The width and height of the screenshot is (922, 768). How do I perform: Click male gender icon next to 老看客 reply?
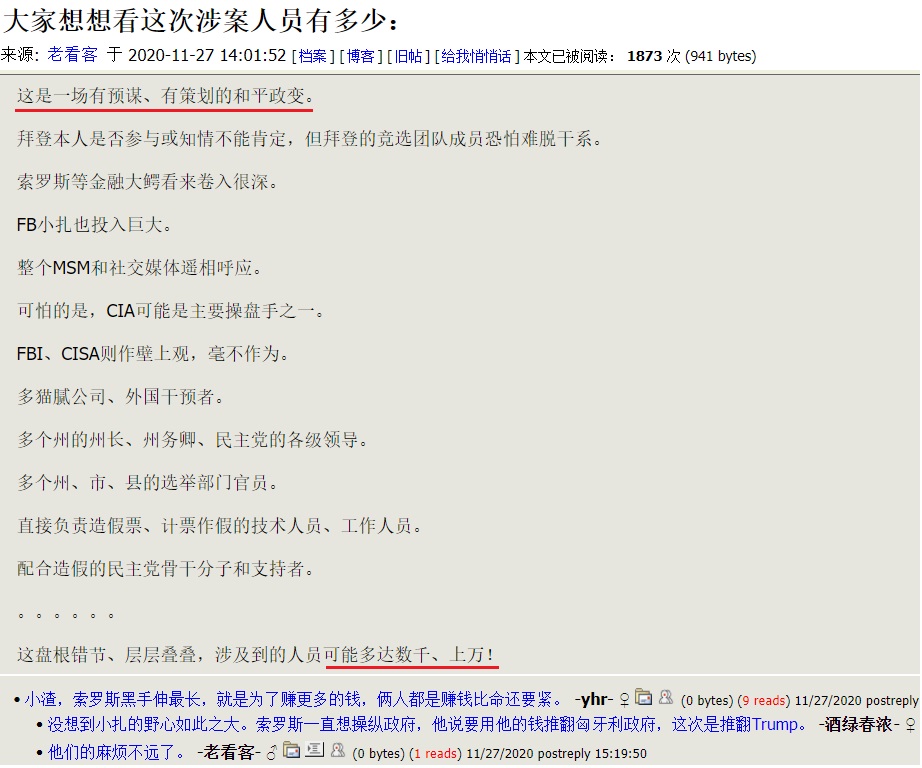coord(272,752)
